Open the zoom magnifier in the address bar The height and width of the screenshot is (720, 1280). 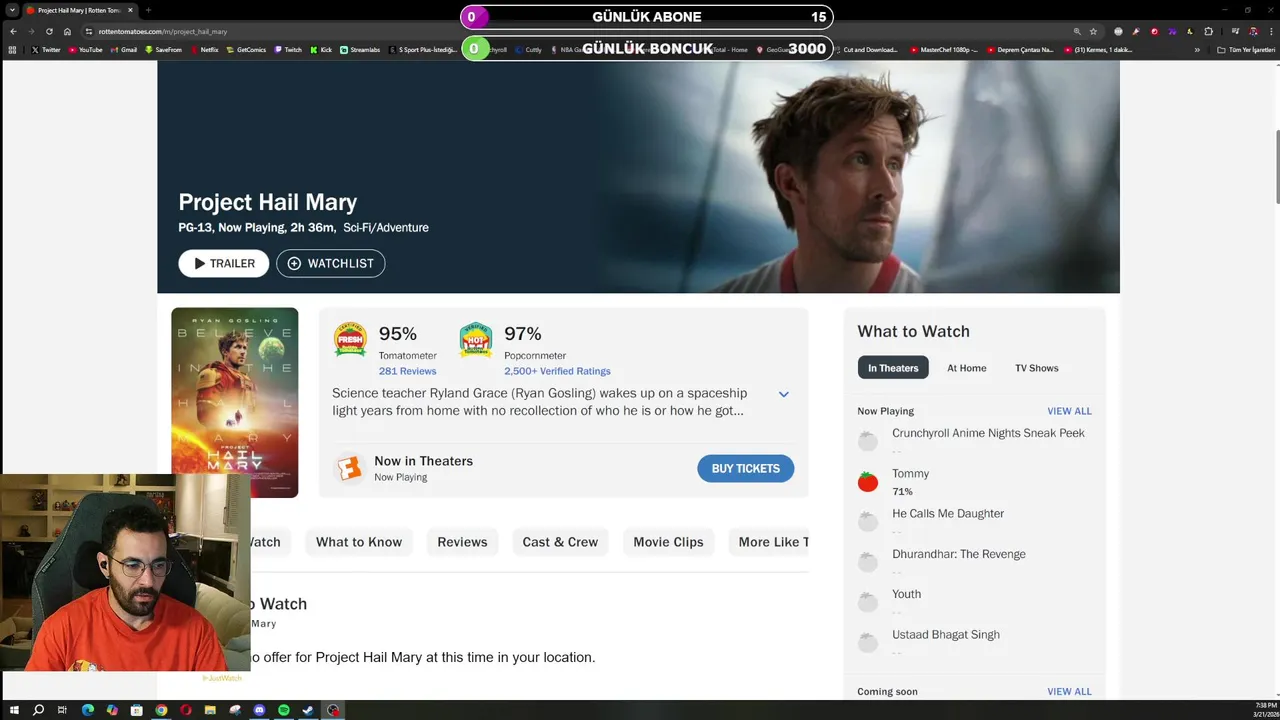1077,31
